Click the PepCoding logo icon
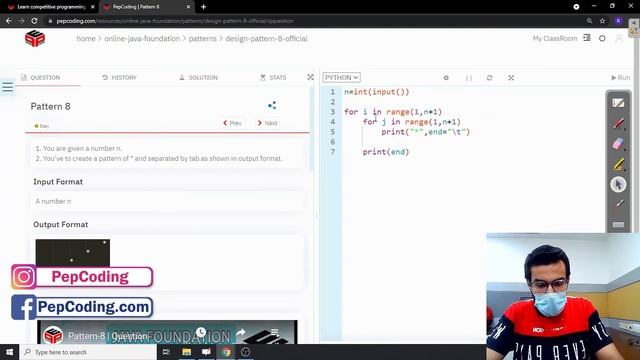This screenshot has height=360, width=640. click(x=35, y=38)
